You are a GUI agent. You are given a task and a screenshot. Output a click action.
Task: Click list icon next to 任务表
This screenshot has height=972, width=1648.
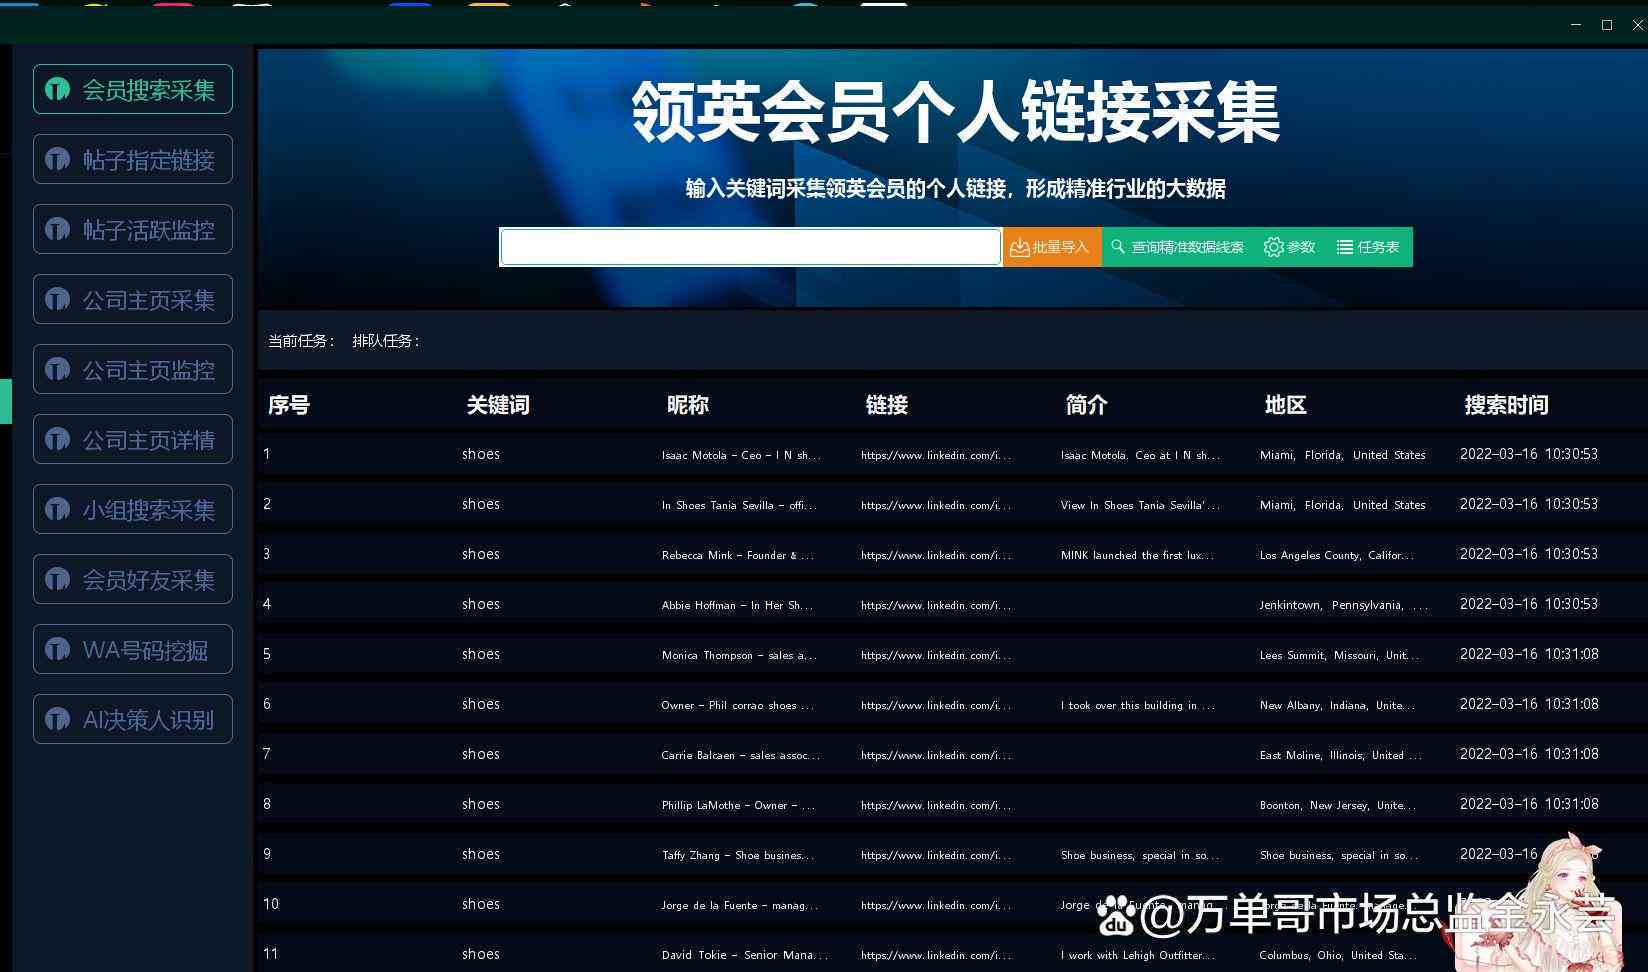coord(1345,247)
